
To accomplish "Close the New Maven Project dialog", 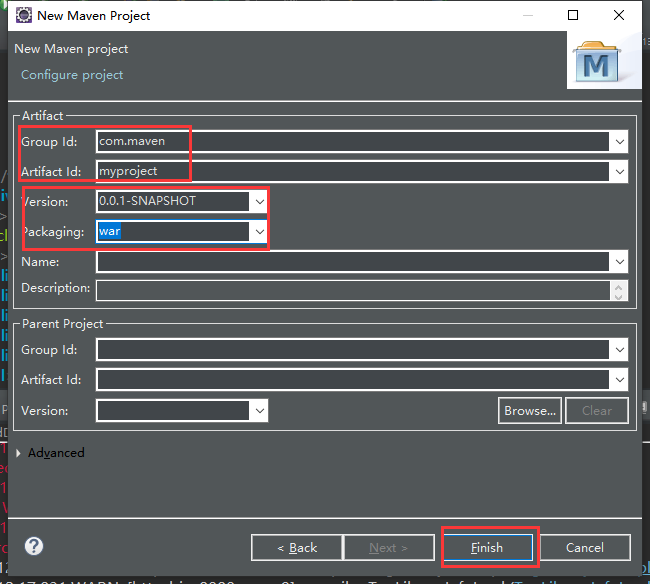I will click(x=618, y=15).
